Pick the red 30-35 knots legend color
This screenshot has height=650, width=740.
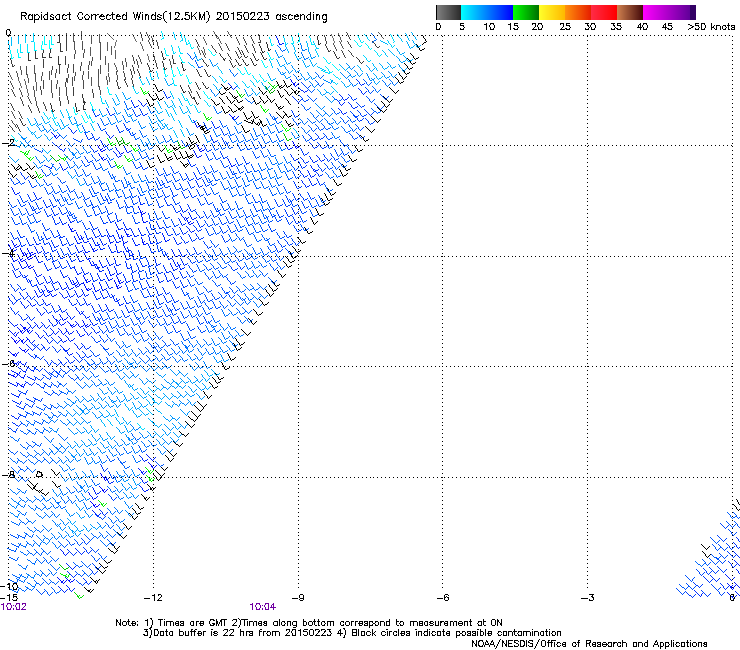(604, 12)
